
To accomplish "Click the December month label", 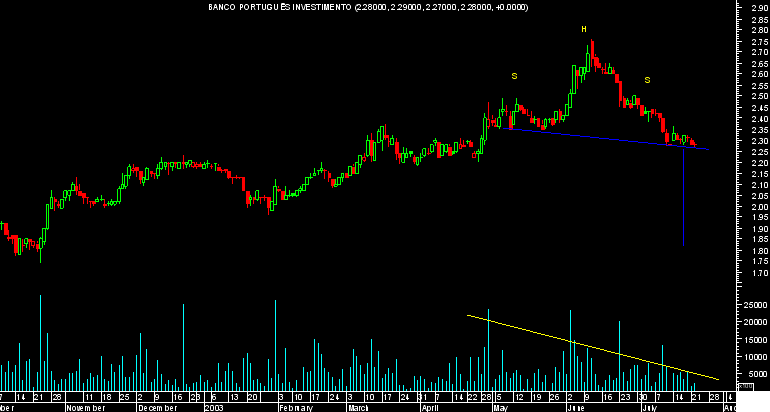I will [x=156, y=408].
